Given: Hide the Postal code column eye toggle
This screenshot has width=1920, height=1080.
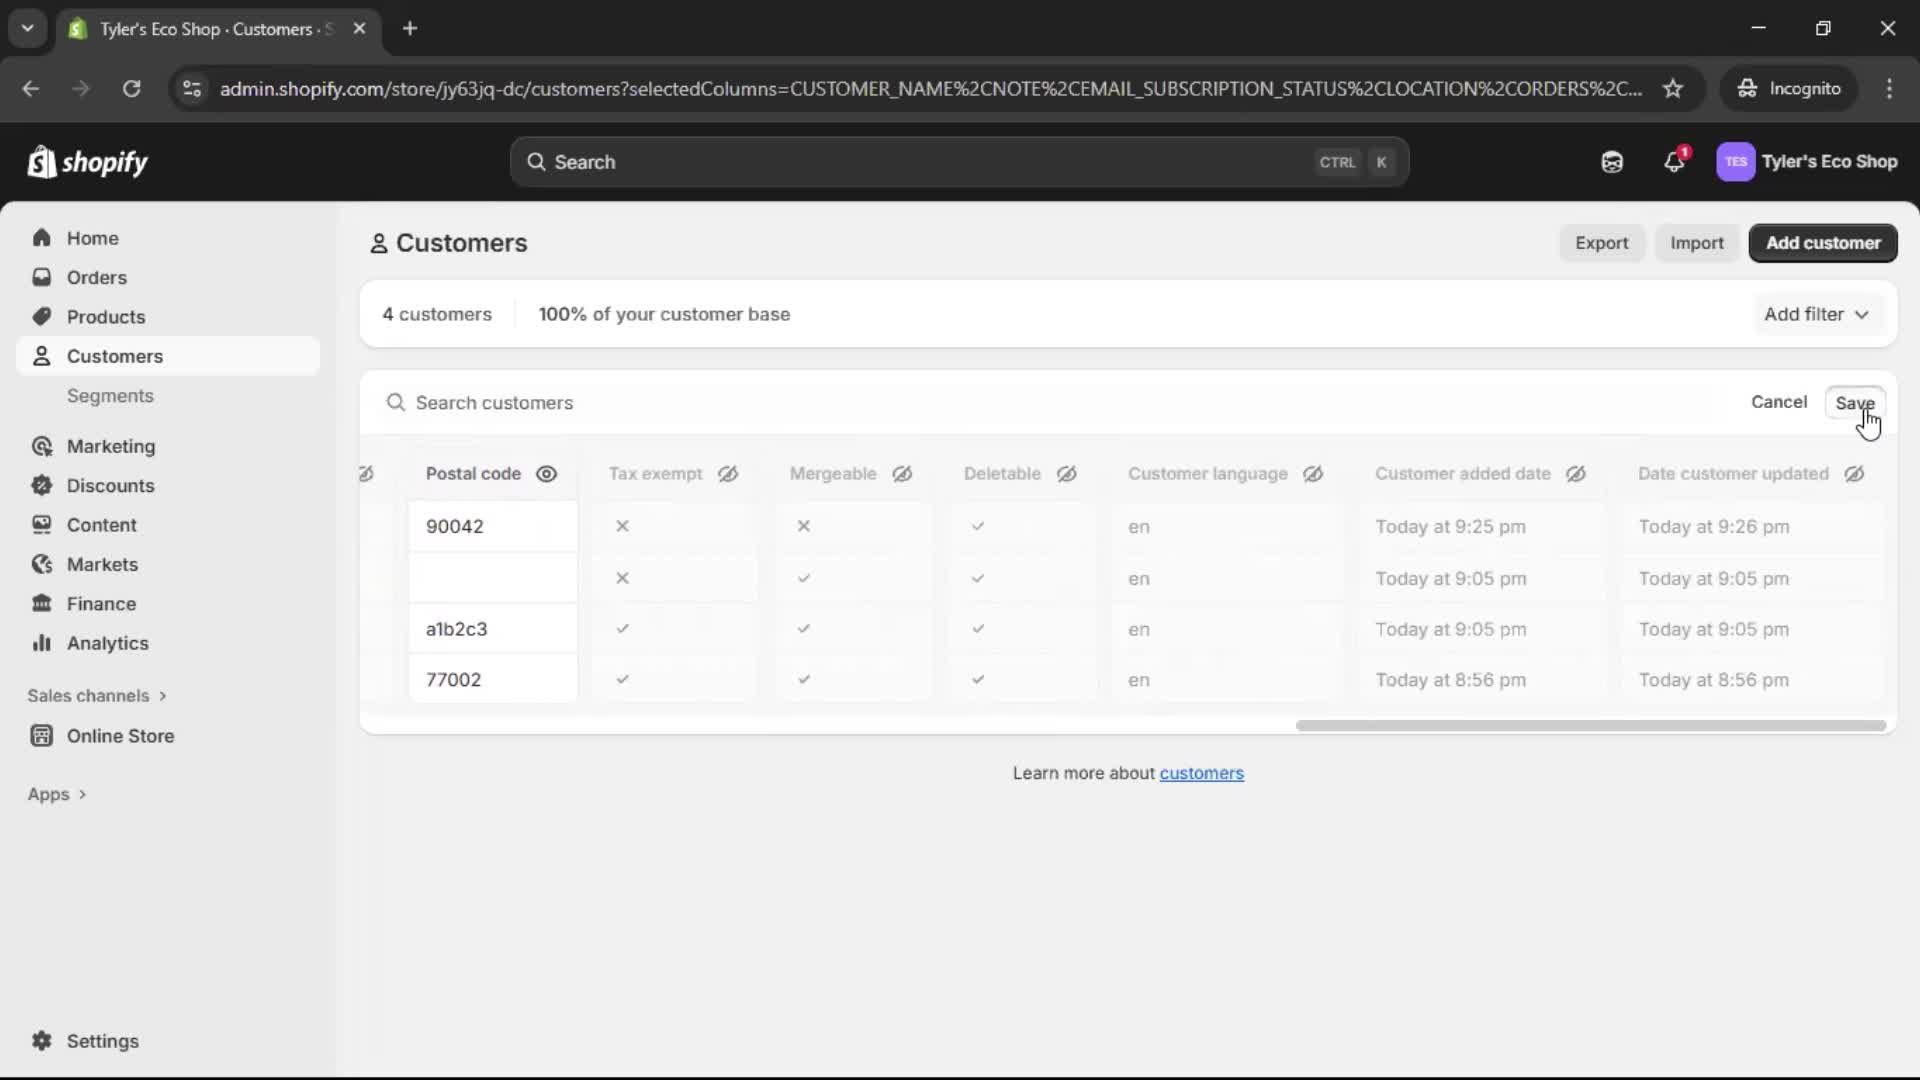Looking at the screenshot, I should [547, 474].
